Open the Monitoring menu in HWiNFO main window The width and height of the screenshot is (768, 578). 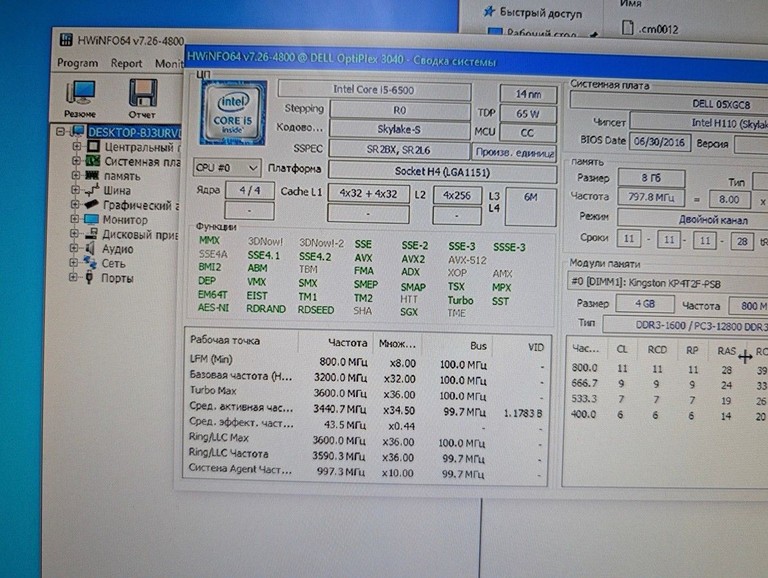(169, 64)
